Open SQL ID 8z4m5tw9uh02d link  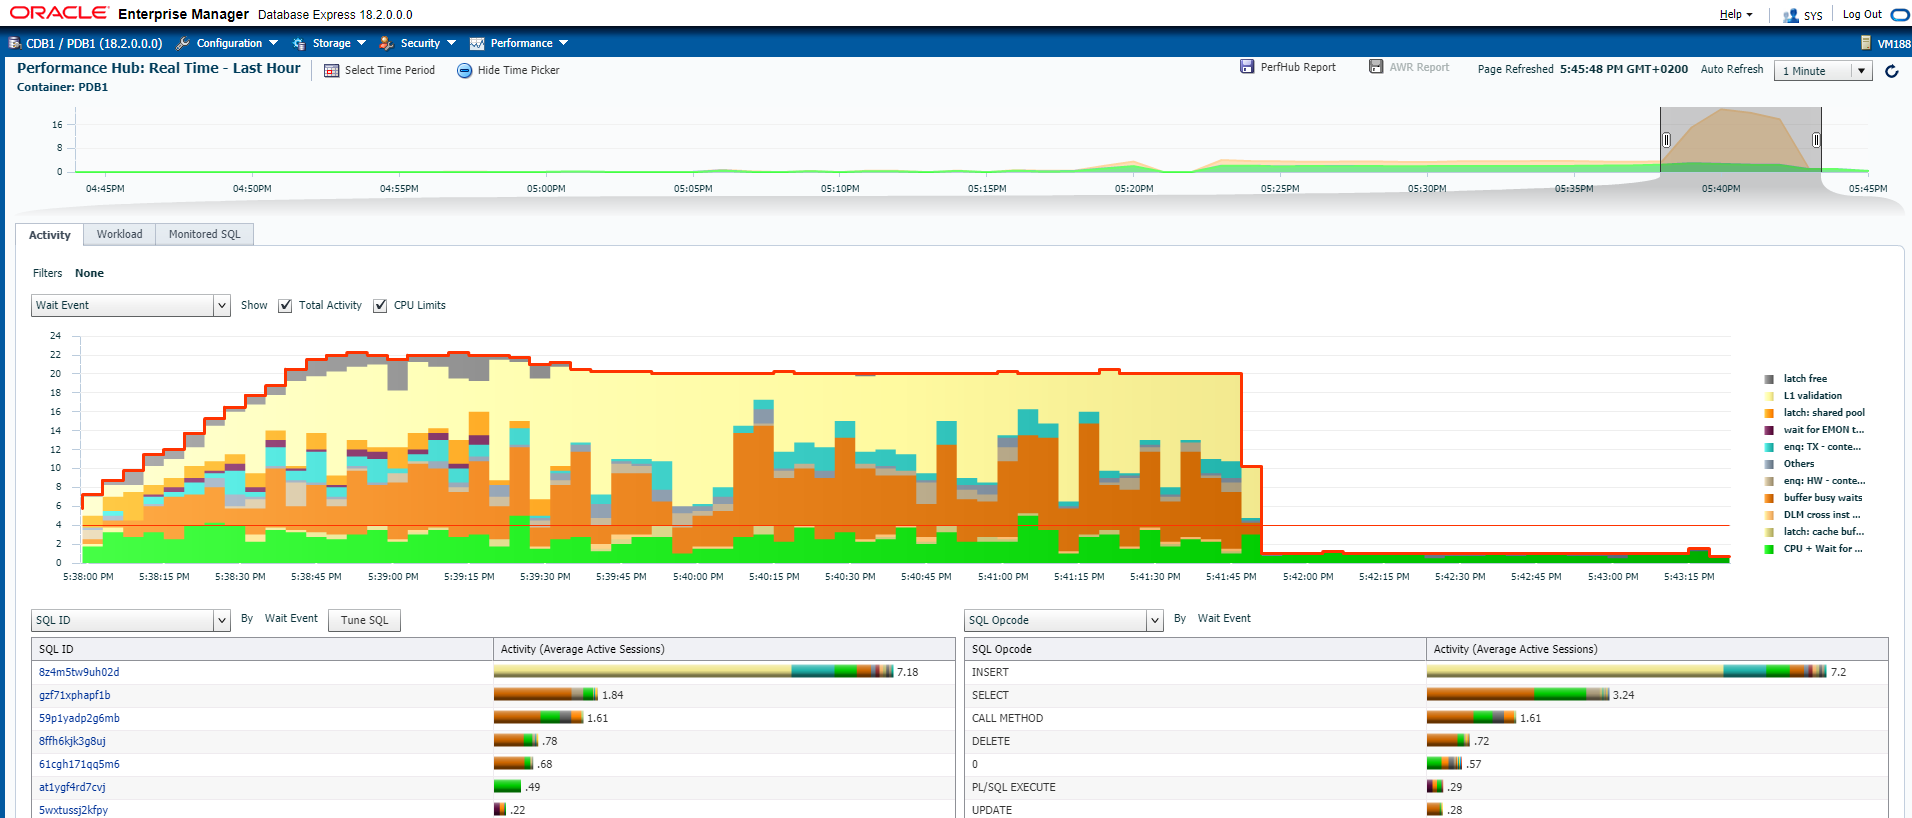pos(79,672)
